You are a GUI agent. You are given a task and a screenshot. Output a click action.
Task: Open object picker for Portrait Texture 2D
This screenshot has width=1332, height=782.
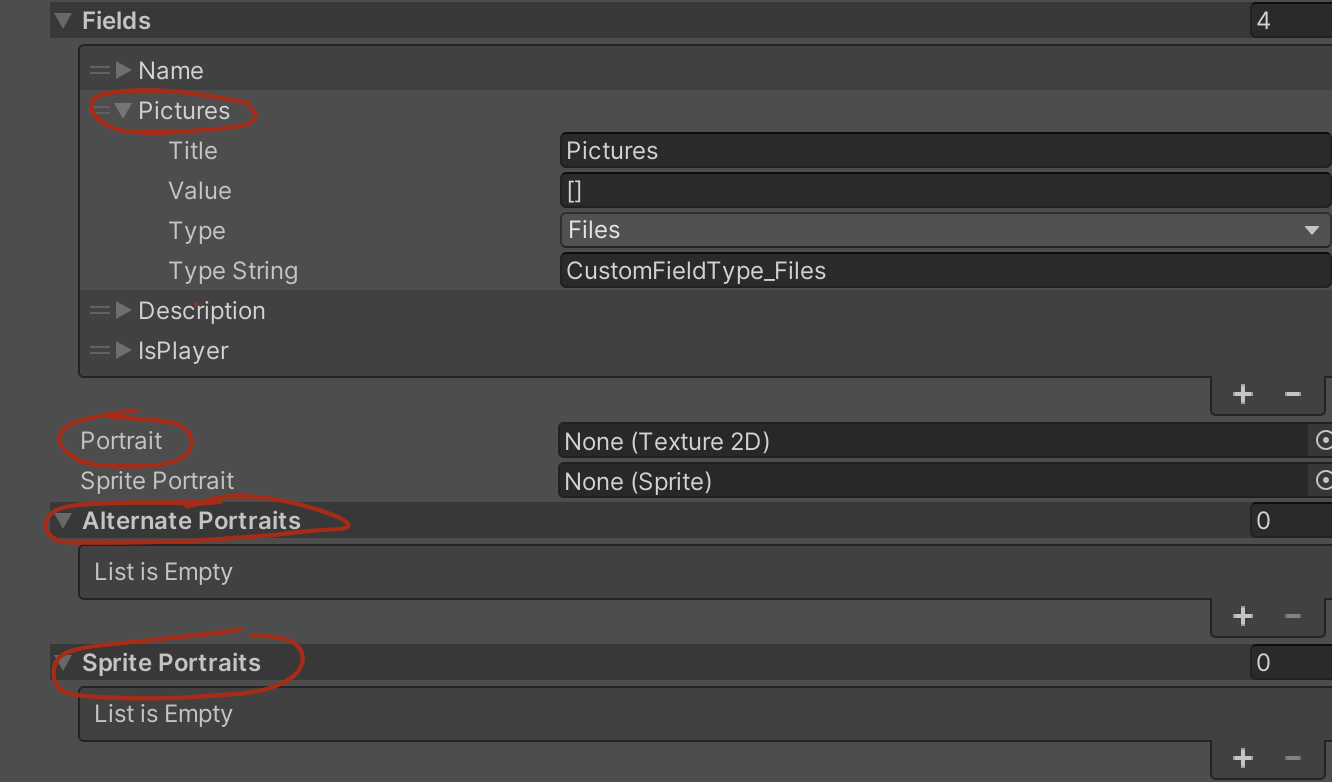click(1323, 440)
